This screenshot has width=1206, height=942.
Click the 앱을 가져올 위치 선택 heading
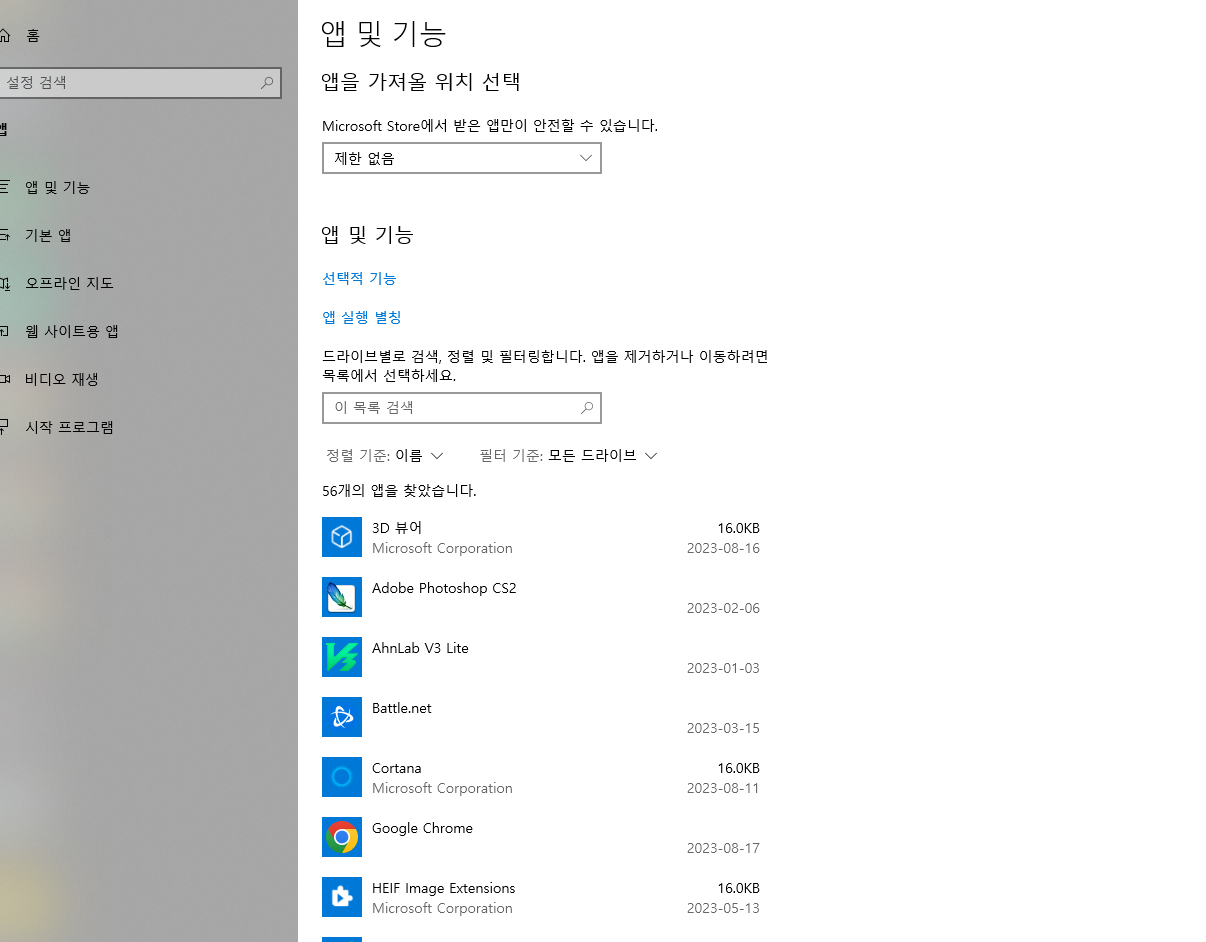tap(421, 81)
